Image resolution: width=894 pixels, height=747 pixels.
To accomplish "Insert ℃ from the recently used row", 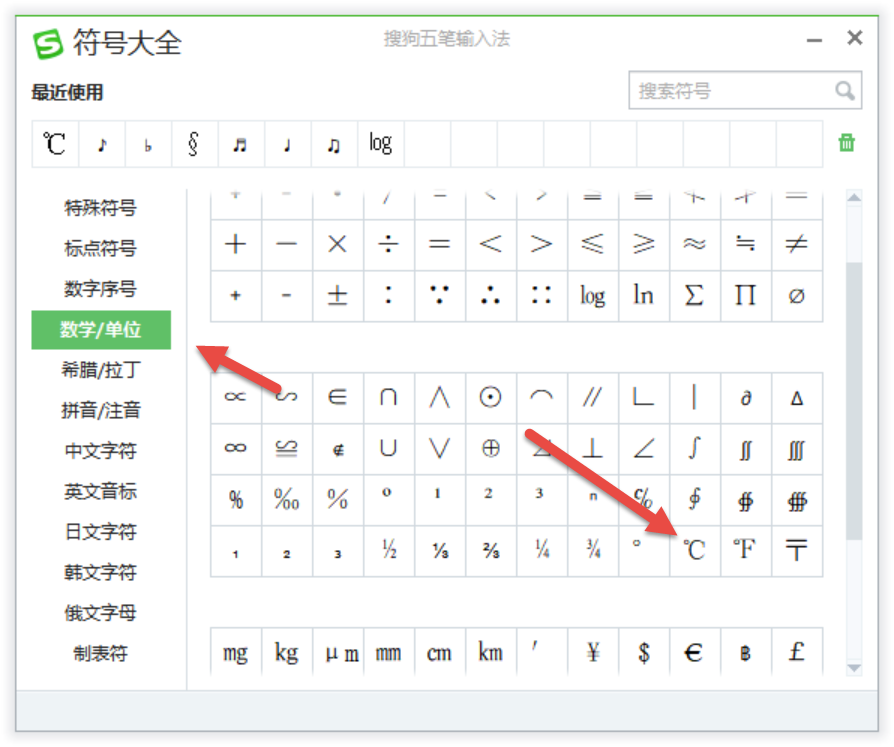I will (55, 144).
